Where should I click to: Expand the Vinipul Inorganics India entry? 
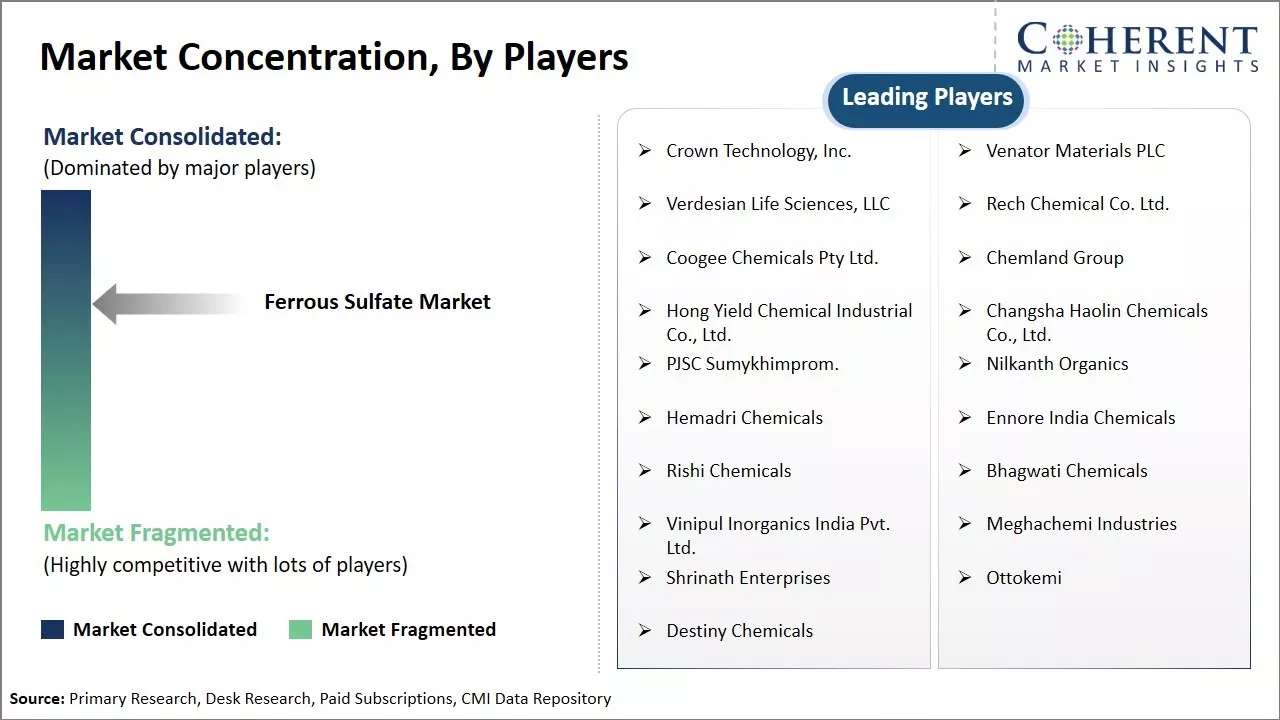click(778, 535)
